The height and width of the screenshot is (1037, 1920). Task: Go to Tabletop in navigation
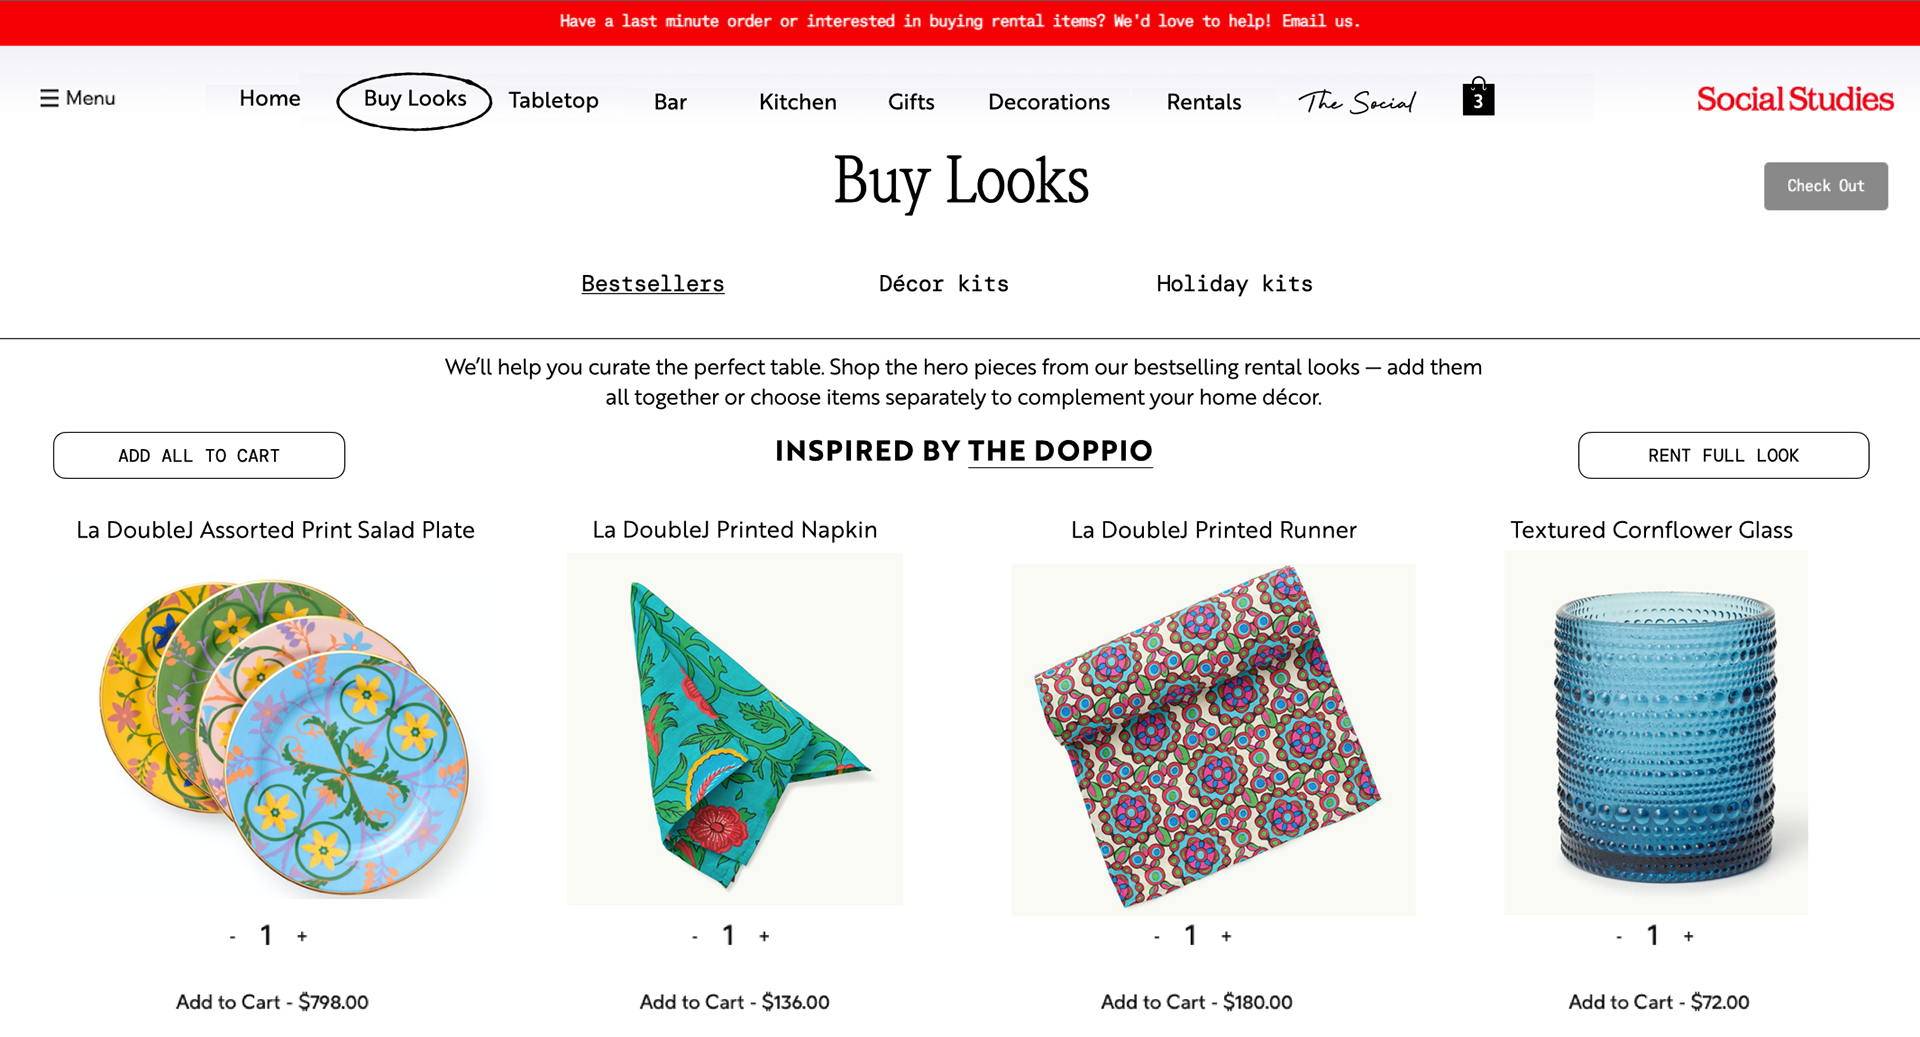tap(553, 100)
